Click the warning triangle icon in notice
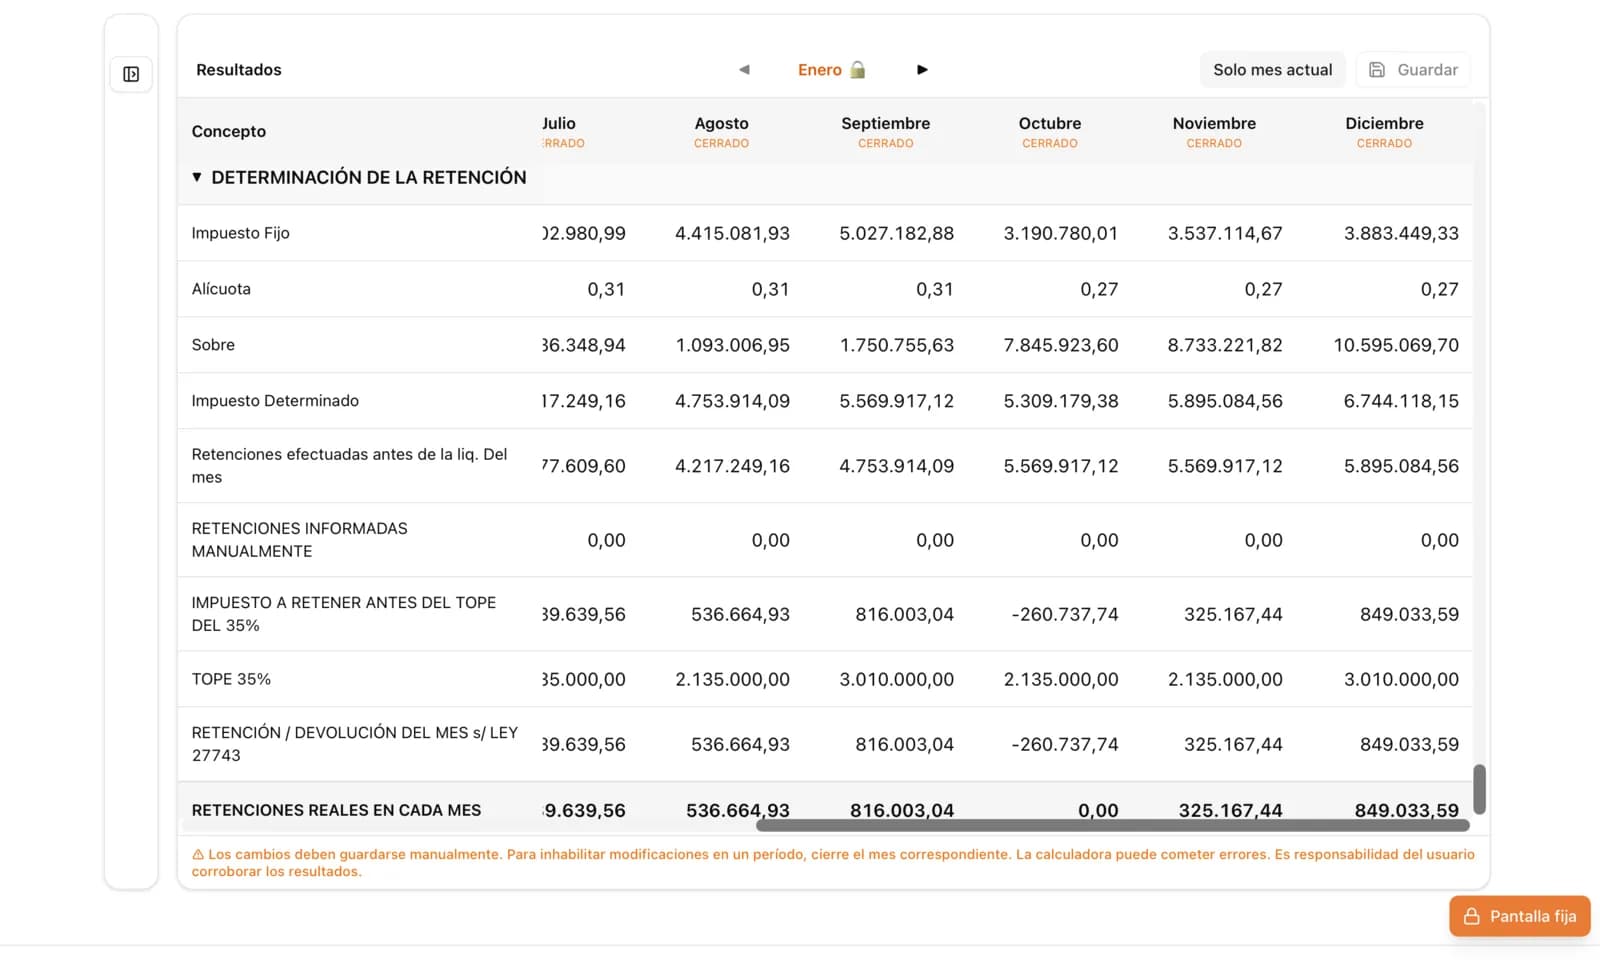The image size is (1600, 964). pos(198,855)
